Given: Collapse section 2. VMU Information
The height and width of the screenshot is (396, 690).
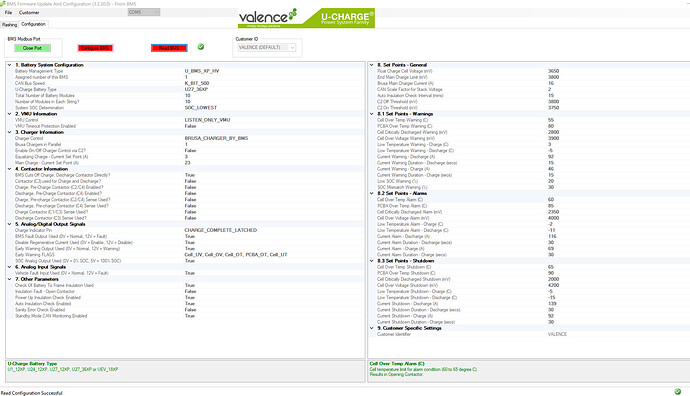Looking at the screenshot, I should (x=10, y=114).
